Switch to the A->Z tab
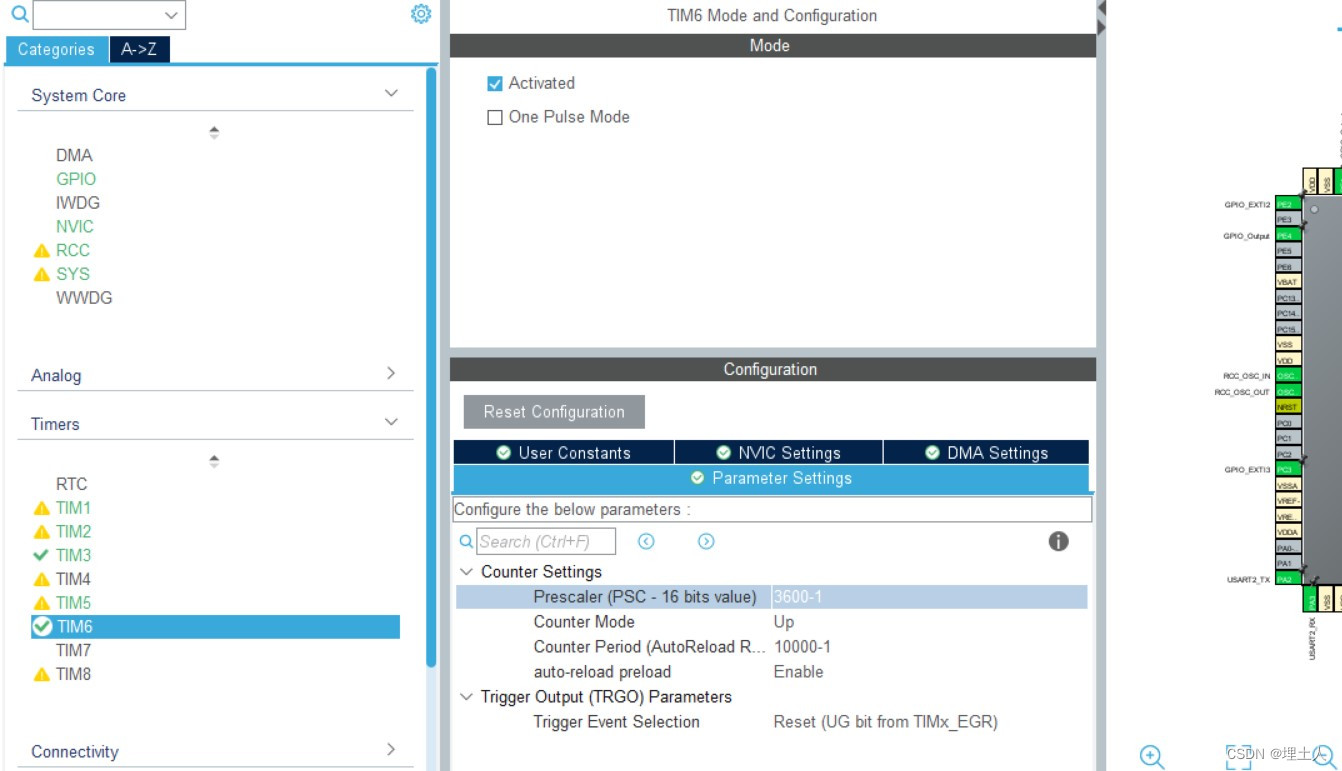The width and height of the screenshot is (1342, 771). tap(139, 49)
